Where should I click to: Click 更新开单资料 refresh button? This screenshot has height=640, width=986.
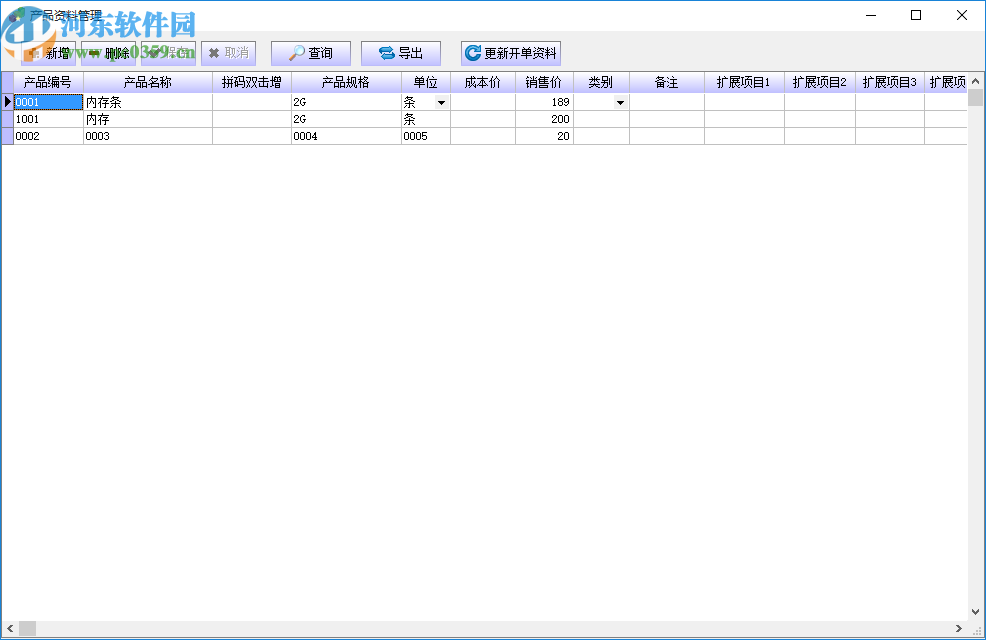point(511,53)
